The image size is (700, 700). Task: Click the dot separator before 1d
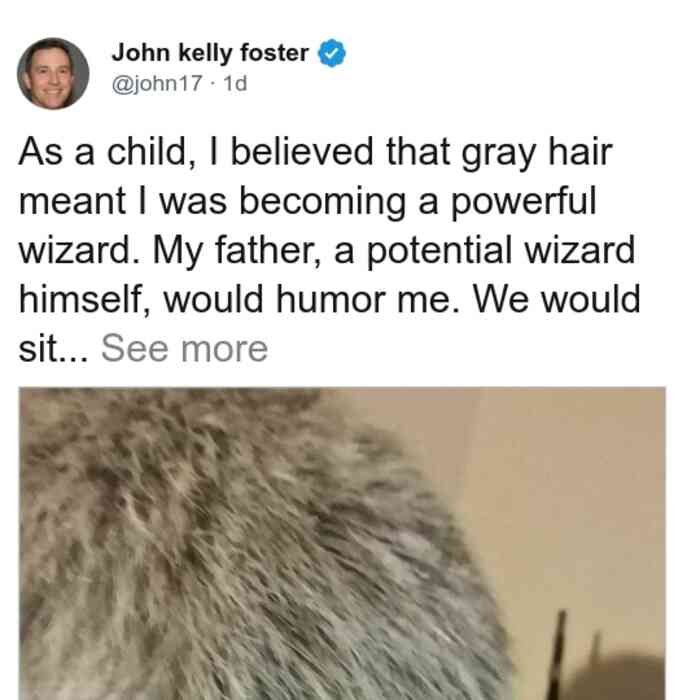(213, 84)
